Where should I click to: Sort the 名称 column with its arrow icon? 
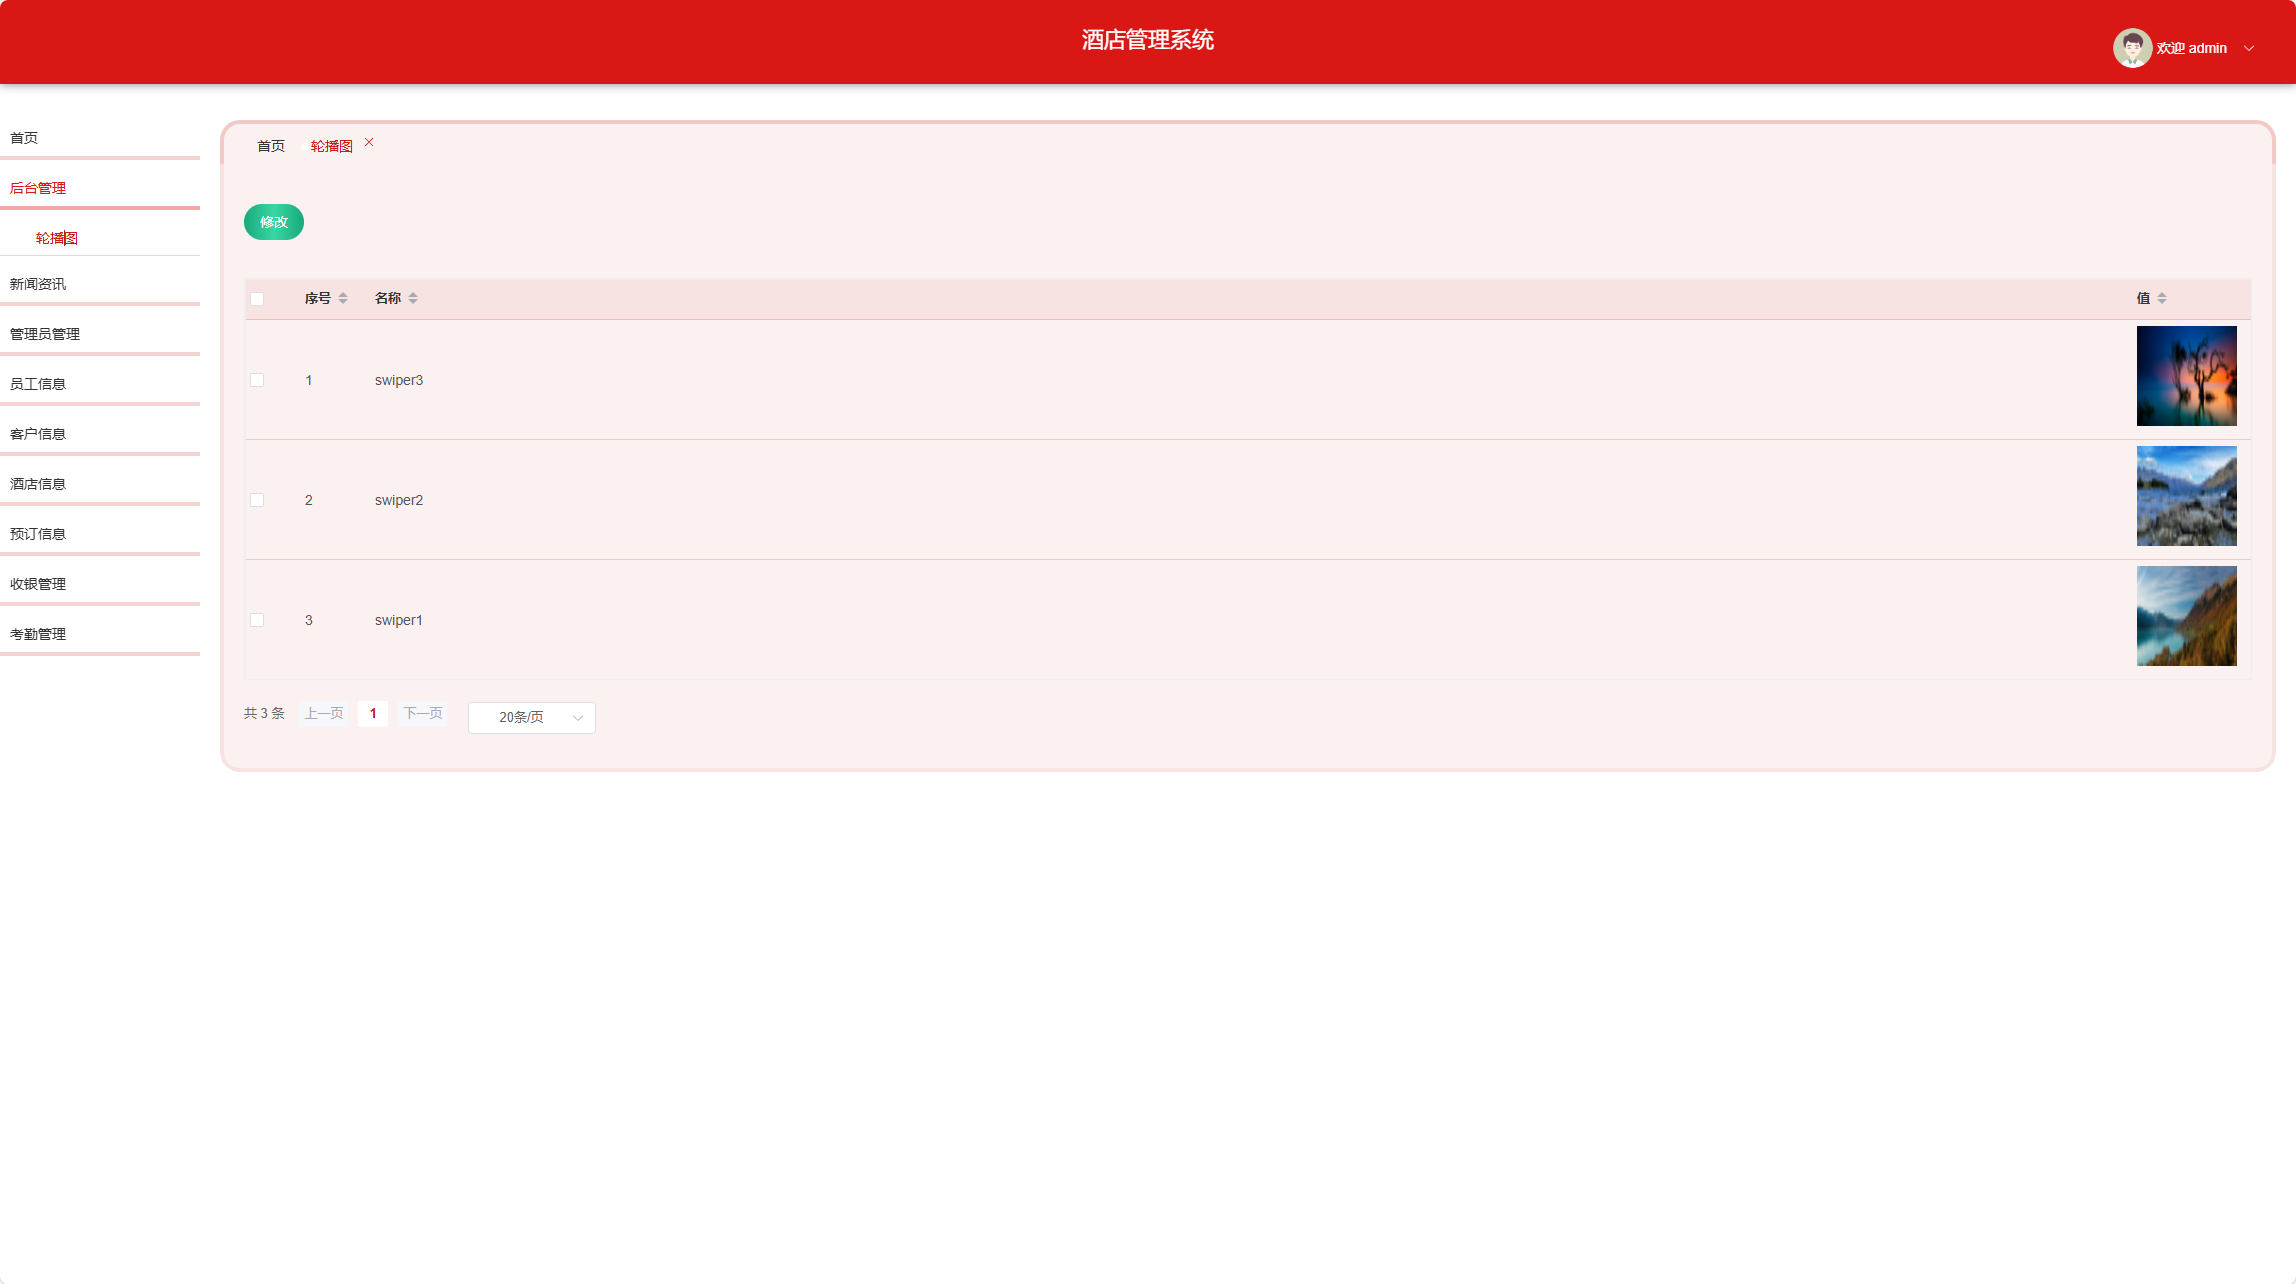(413, 298)
